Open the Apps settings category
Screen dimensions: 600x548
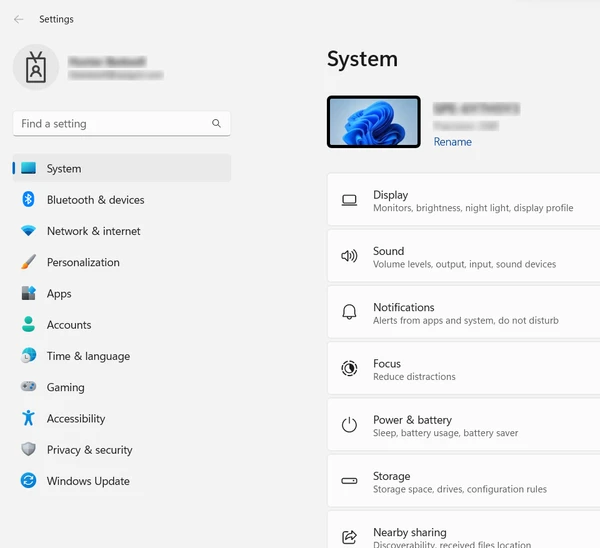[x=59, y=294]
